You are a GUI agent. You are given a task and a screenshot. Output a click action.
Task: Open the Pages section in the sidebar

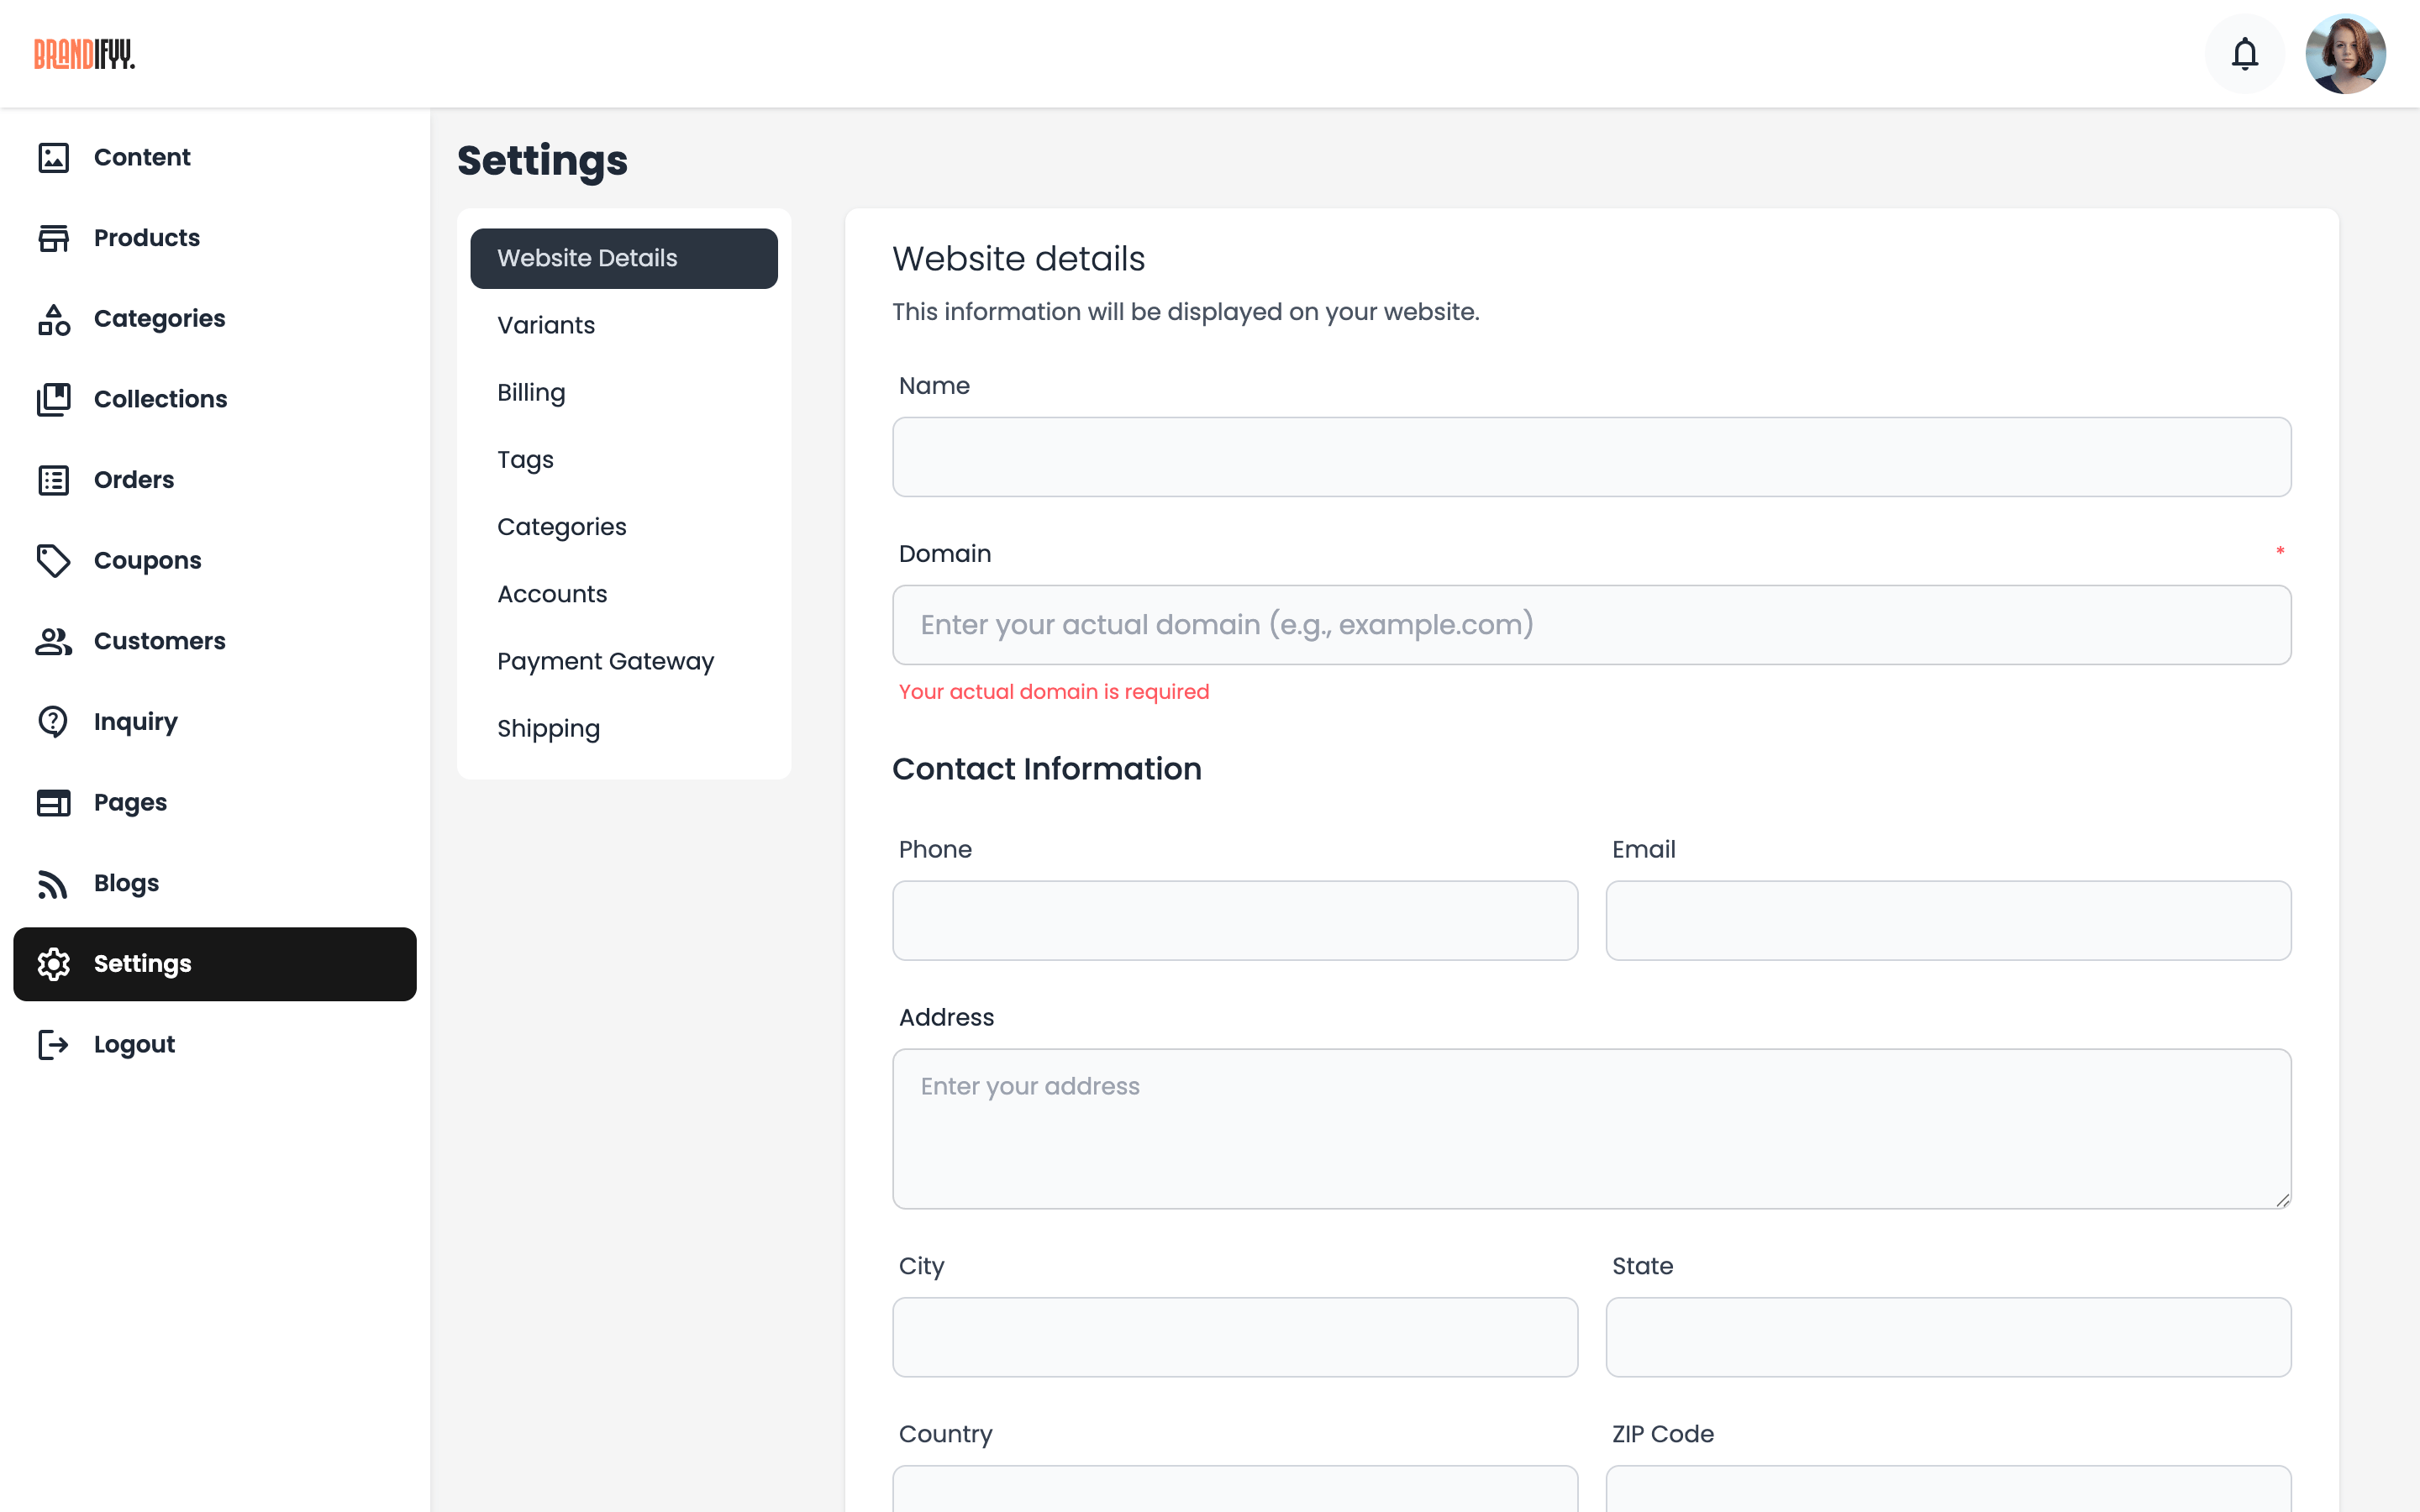pyautogui.click(x=130, y=802)
